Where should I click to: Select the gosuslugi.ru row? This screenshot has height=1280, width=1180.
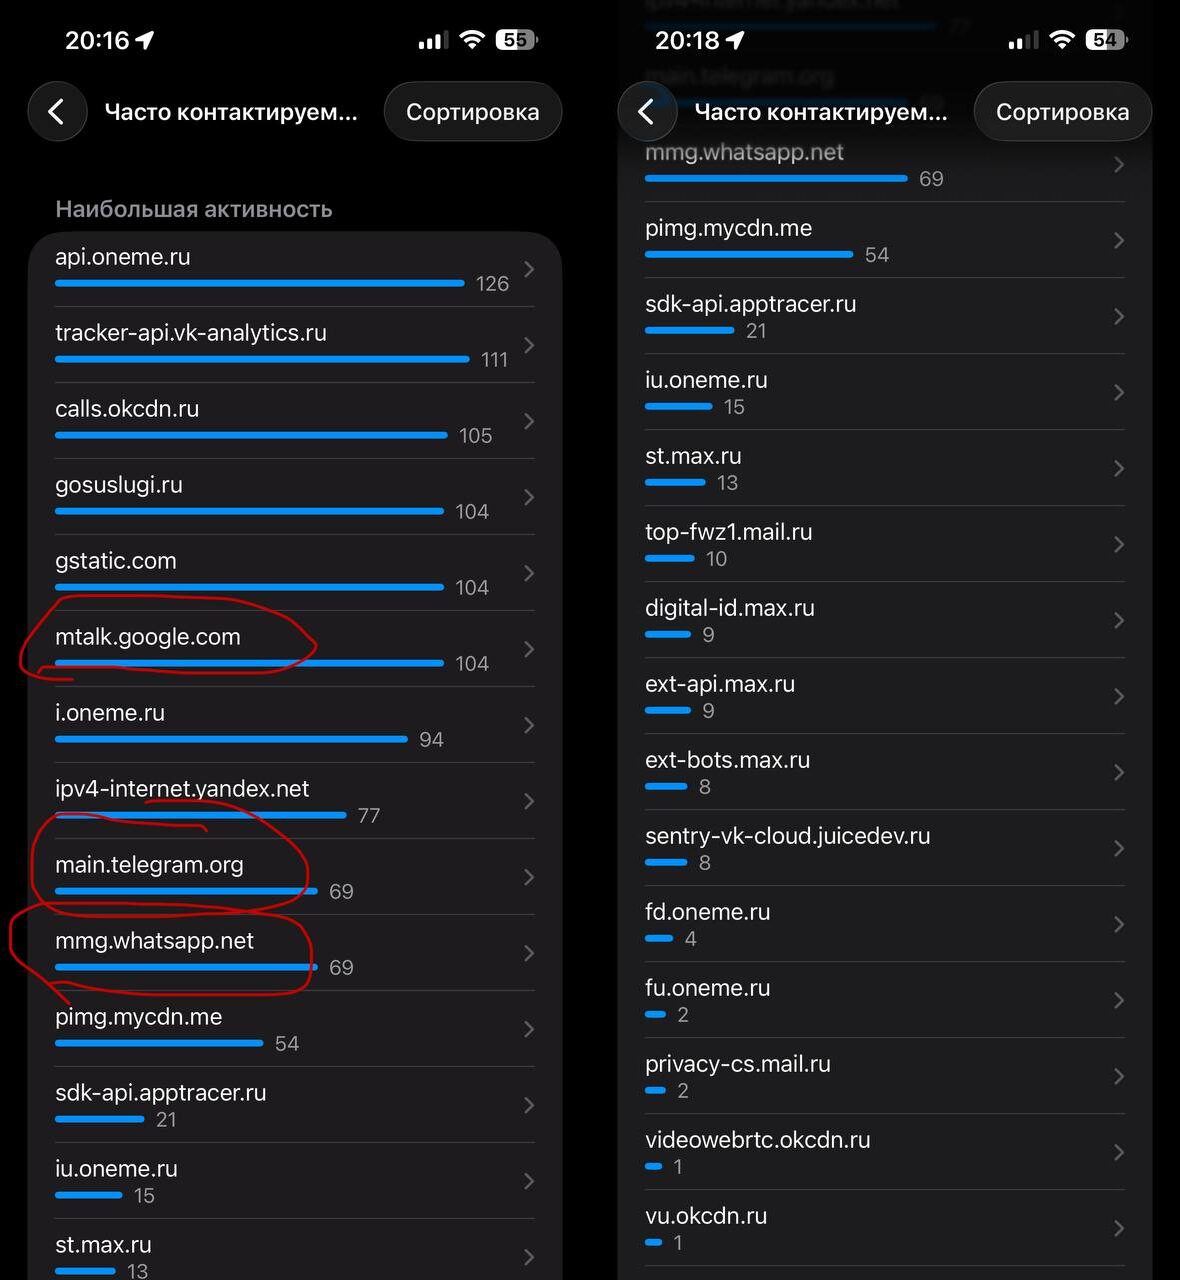293,497
